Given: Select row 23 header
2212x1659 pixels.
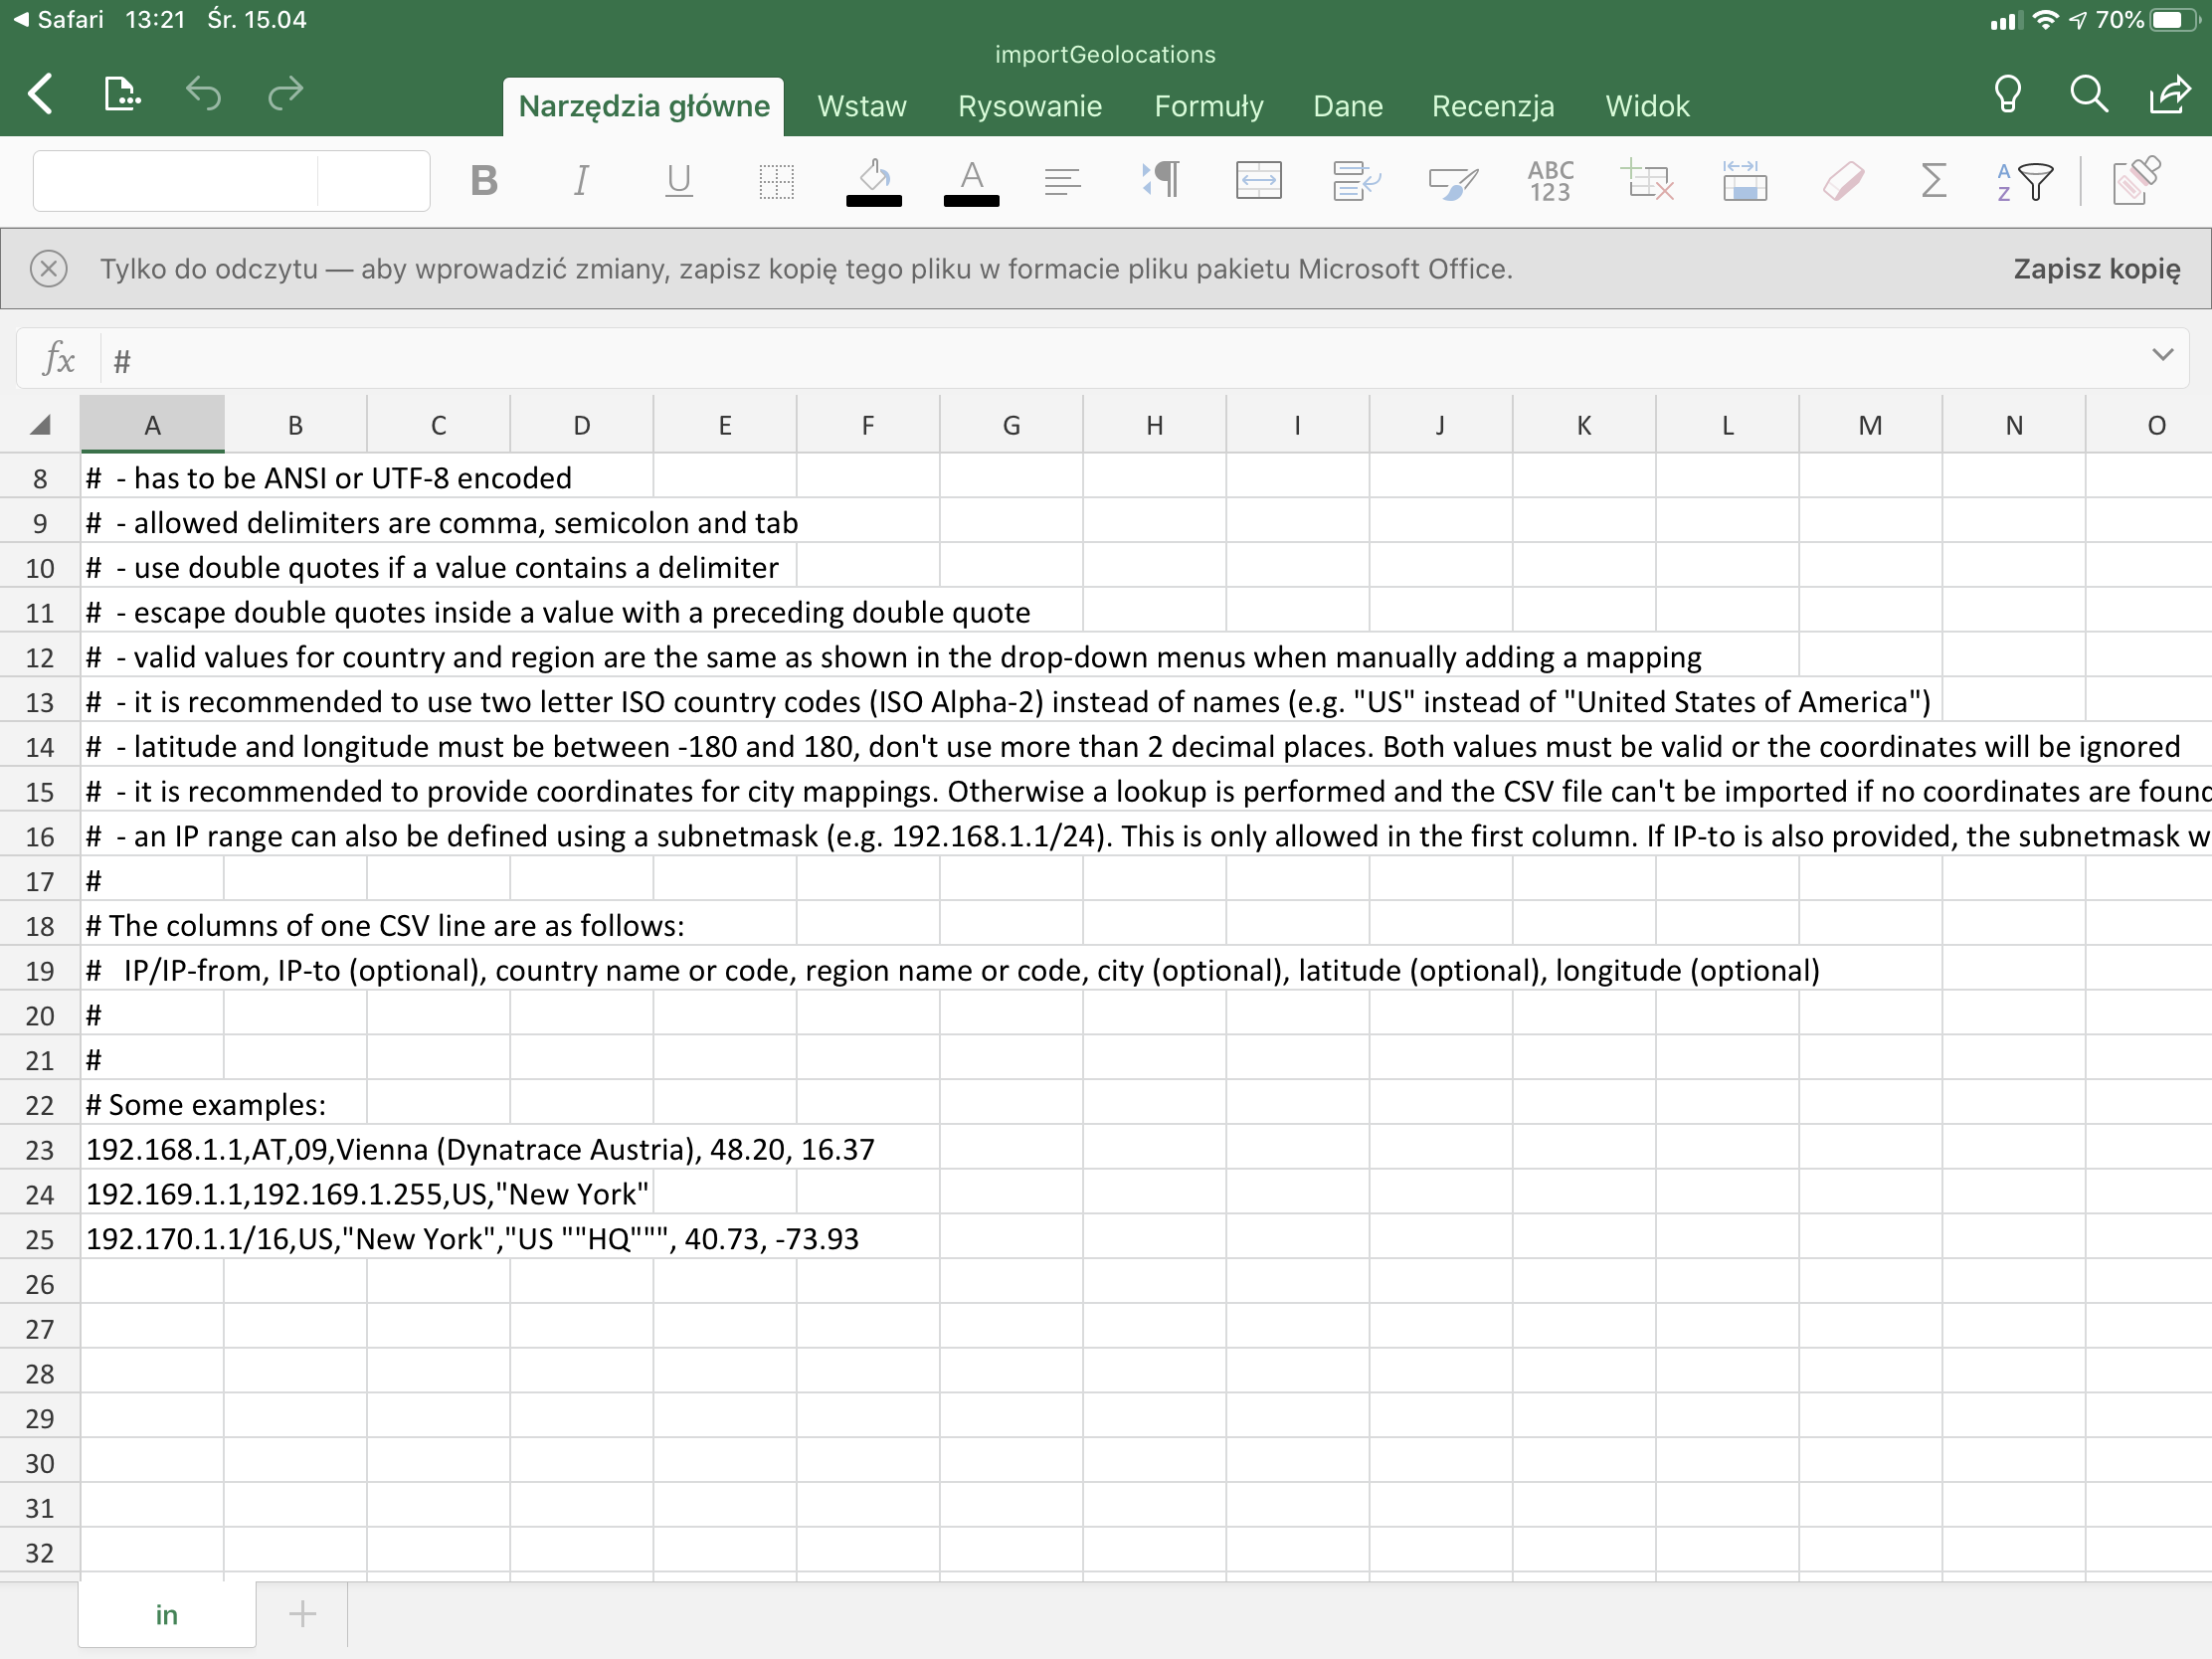Looking at the screenshot, I should (40, 1150).
